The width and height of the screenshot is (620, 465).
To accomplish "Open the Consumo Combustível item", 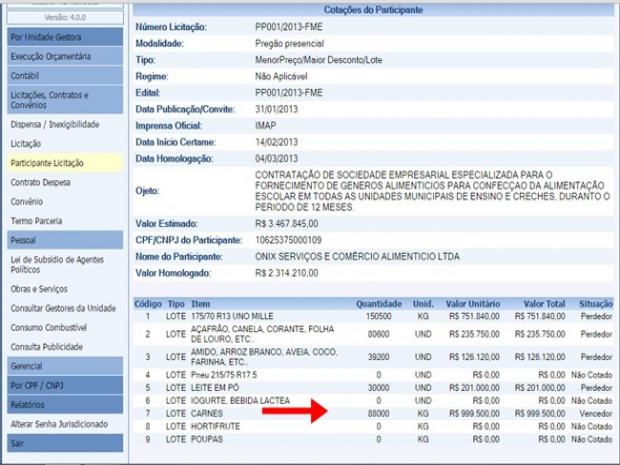I will [x=51, y=327].
